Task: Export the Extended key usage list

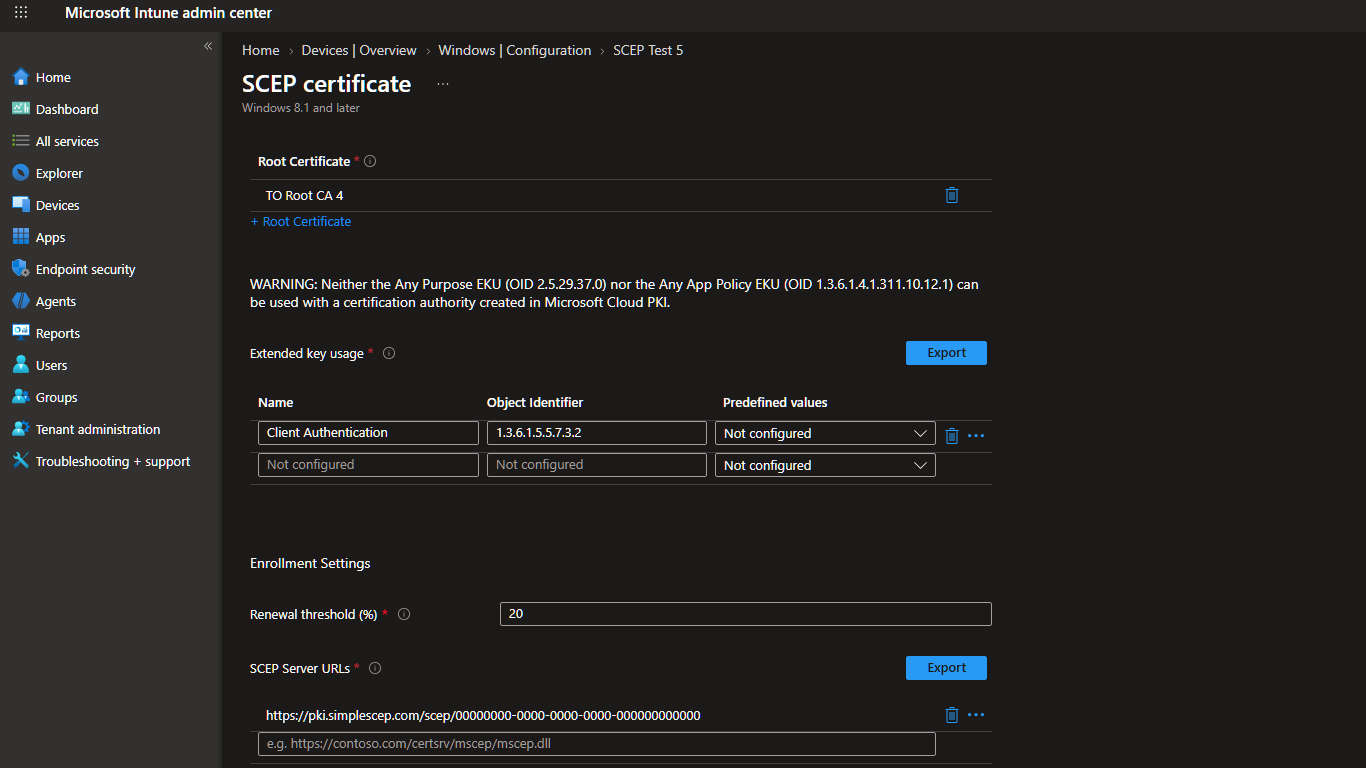Action: [x=946, y=353]
